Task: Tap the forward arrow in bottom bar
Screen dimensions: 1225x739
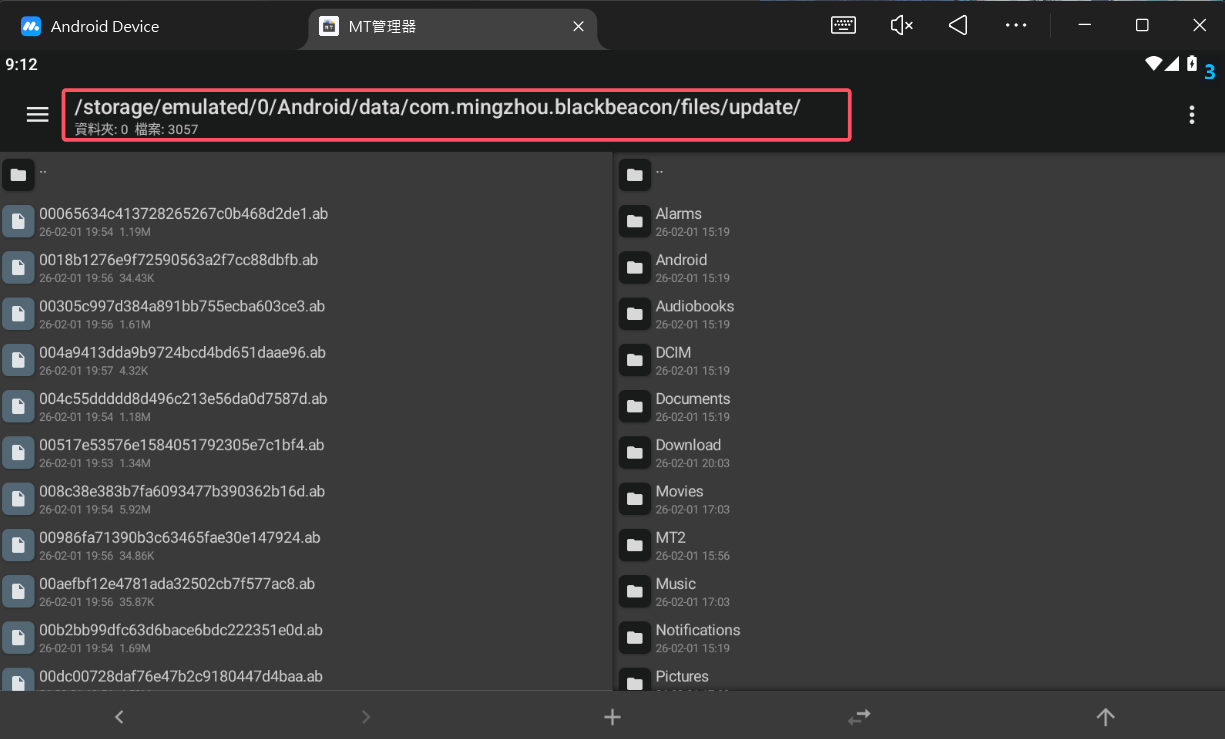Action: coord(366,716)
